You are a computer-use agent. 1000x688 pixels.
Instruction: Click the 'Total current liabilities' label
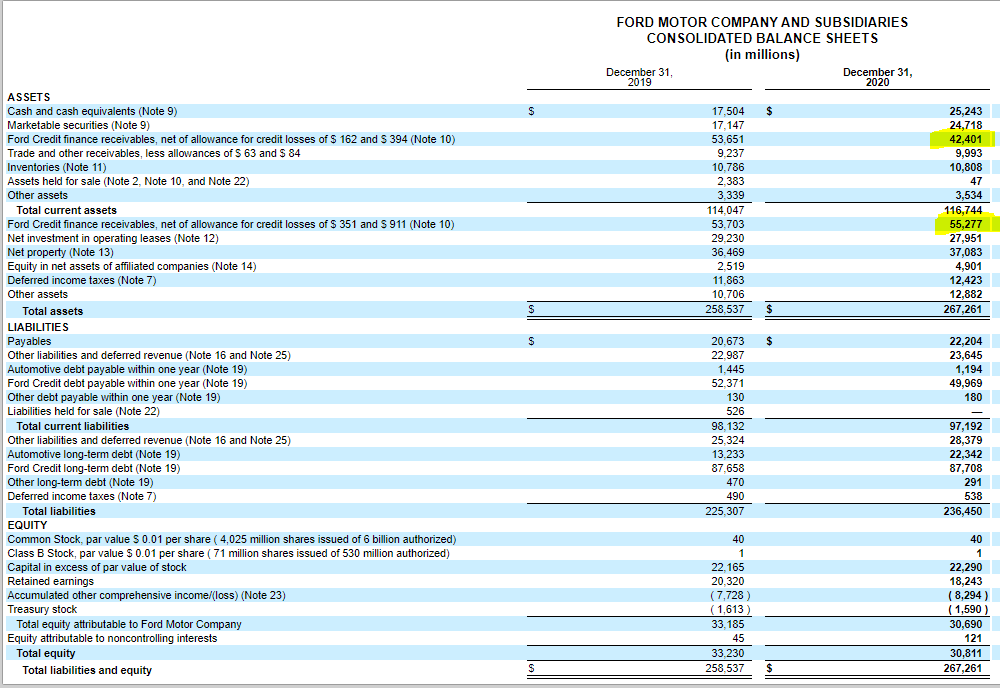pos(73,426)
